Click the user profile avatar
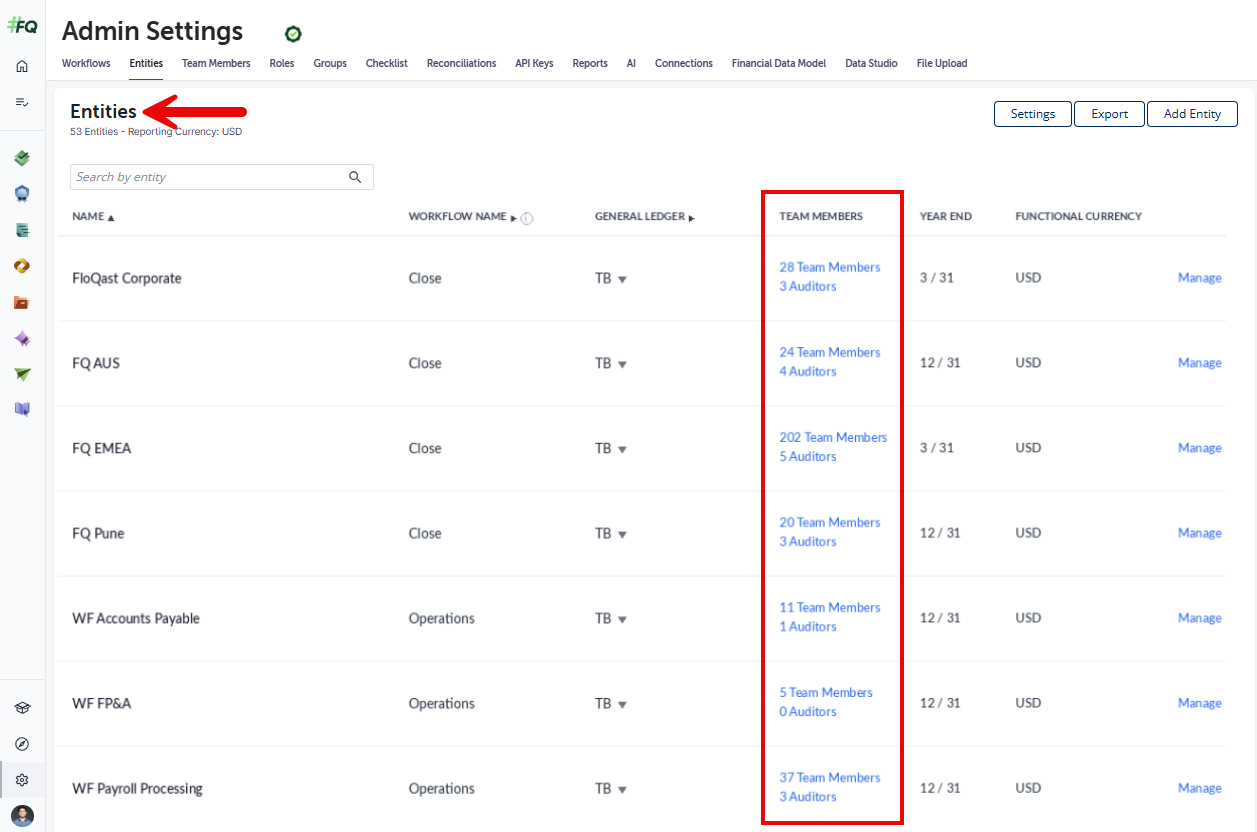1257x832 pixels. click(x=22, y=815)
